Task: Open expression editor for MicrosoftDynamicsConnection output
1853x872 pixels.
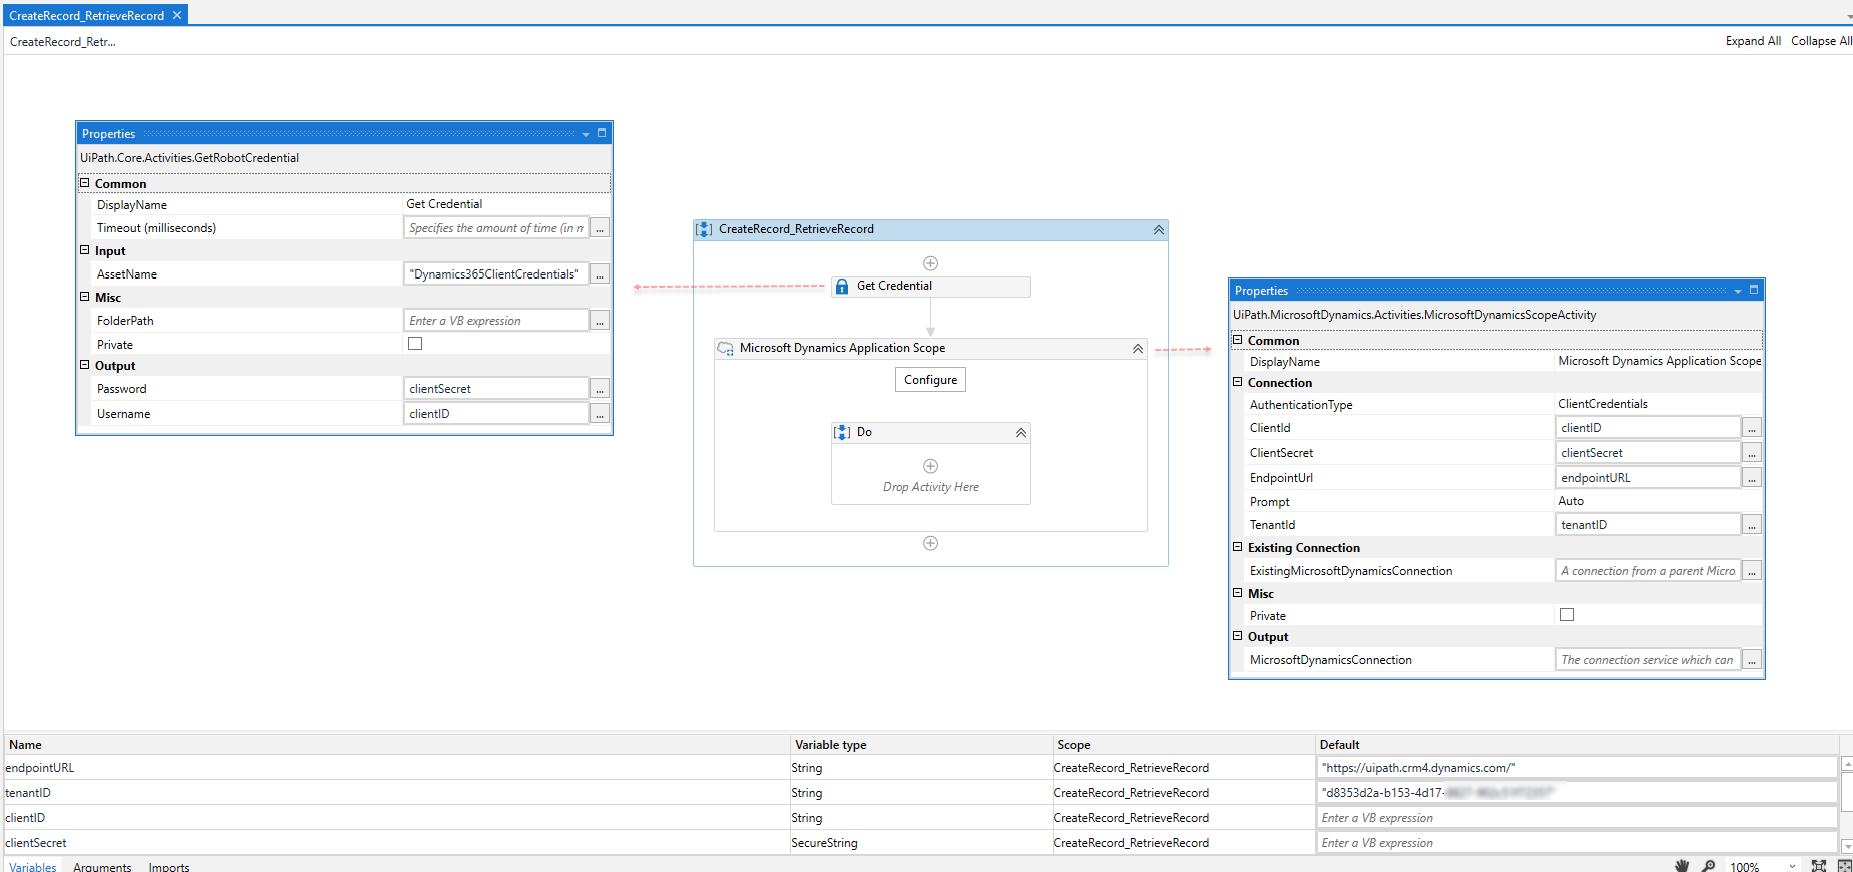Action: (x=1752, y=660)
